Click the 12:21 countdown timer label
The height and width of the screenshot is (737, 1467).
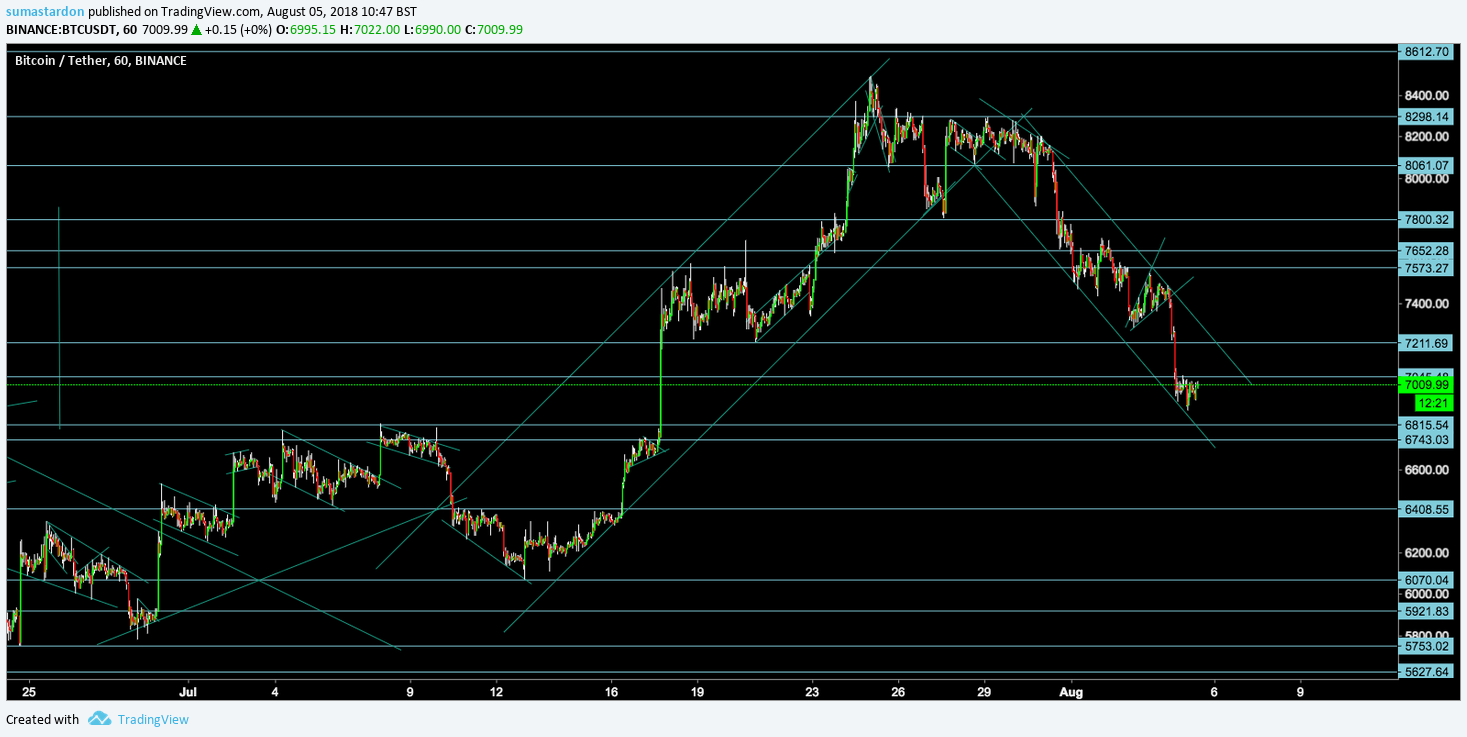pos(1435,402)
